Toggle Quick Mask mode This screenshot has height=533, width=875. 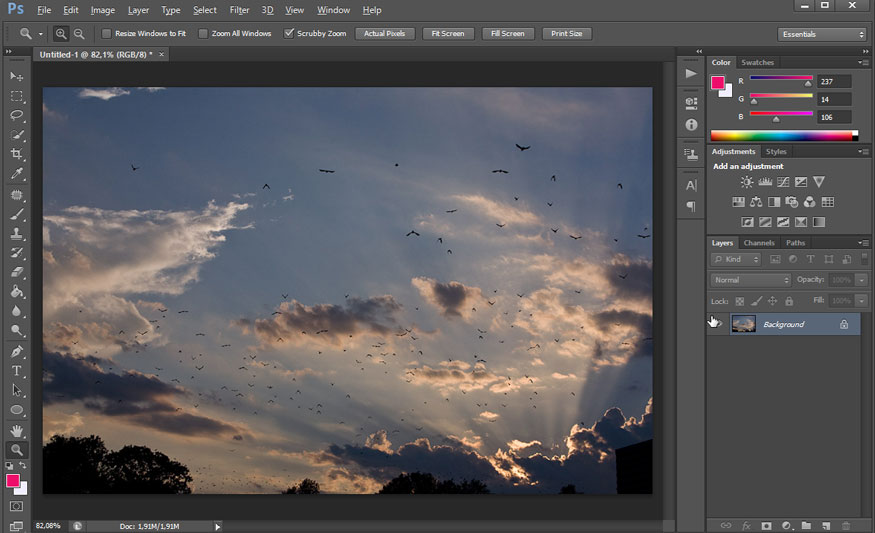(x=16, y=506)
